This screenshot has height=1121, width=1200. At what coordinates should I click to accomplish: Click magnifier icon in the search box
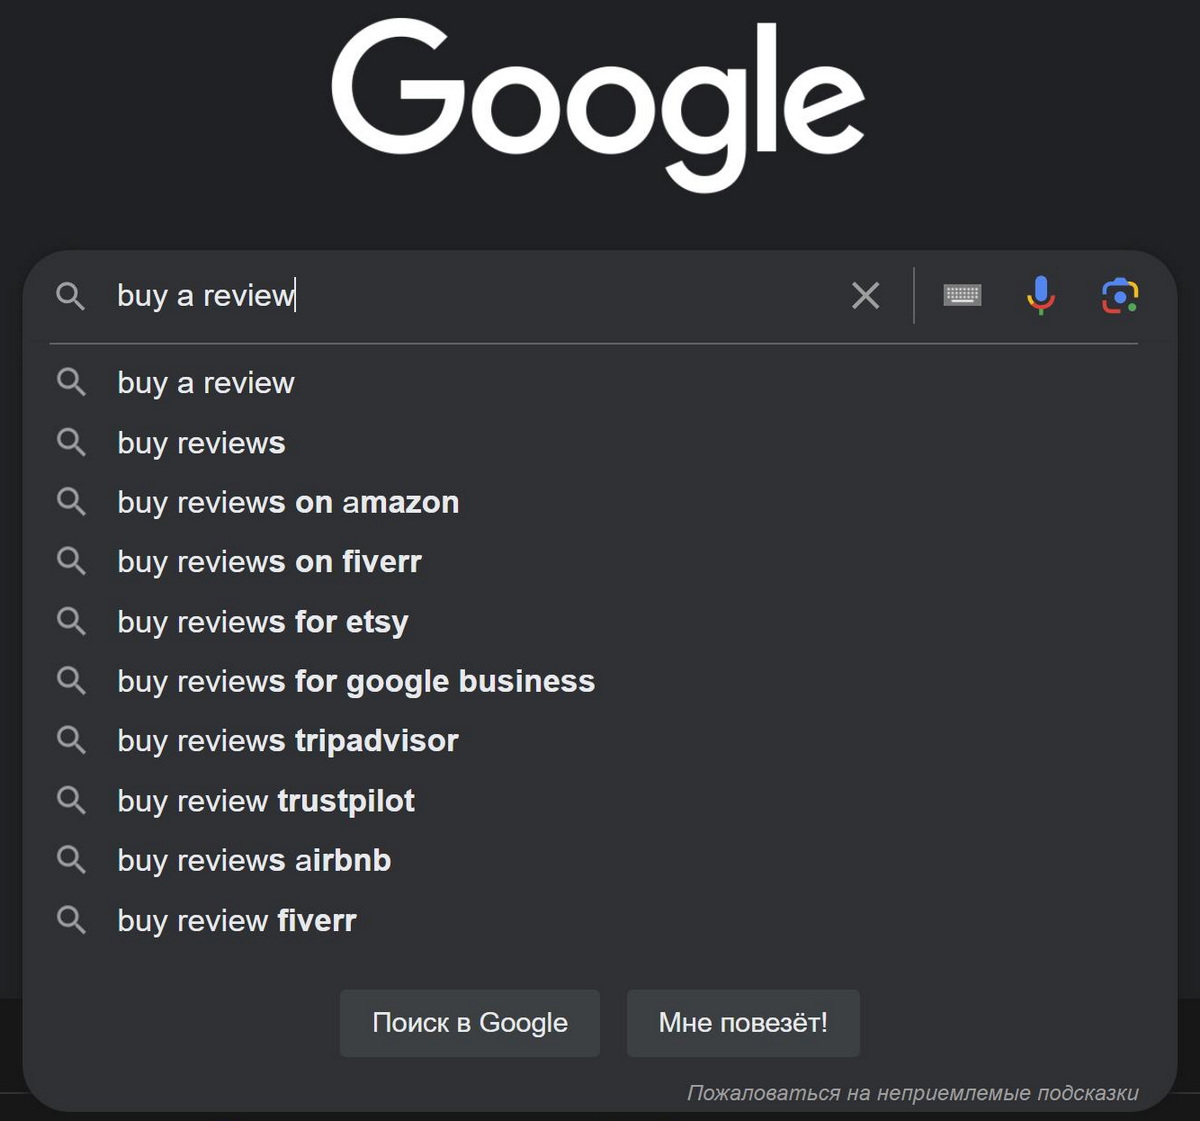[70, 295]
